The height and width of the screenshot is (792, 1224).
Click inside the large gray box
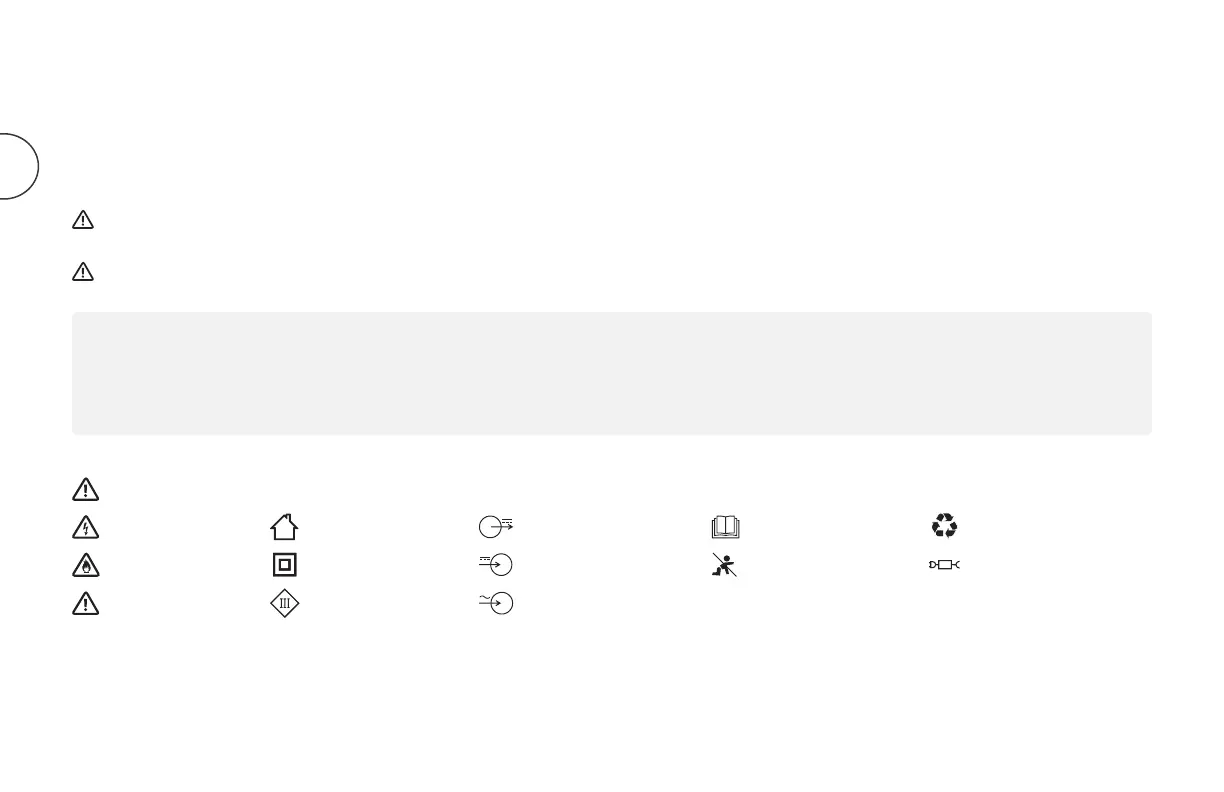point(612,373)
